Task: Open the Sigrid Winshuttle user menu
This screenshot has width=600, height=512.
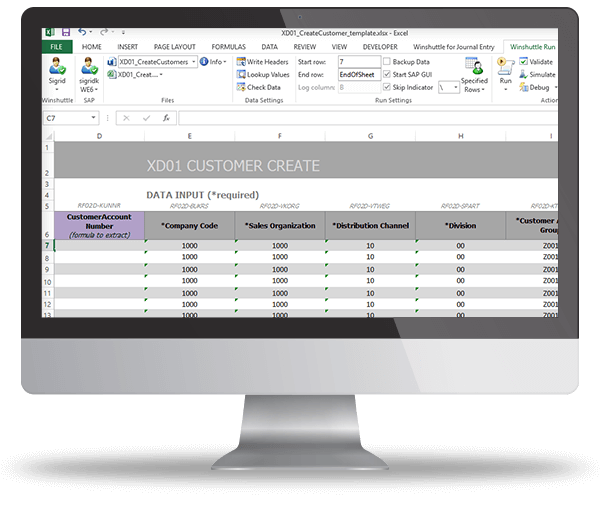Action: coord(57,74)
